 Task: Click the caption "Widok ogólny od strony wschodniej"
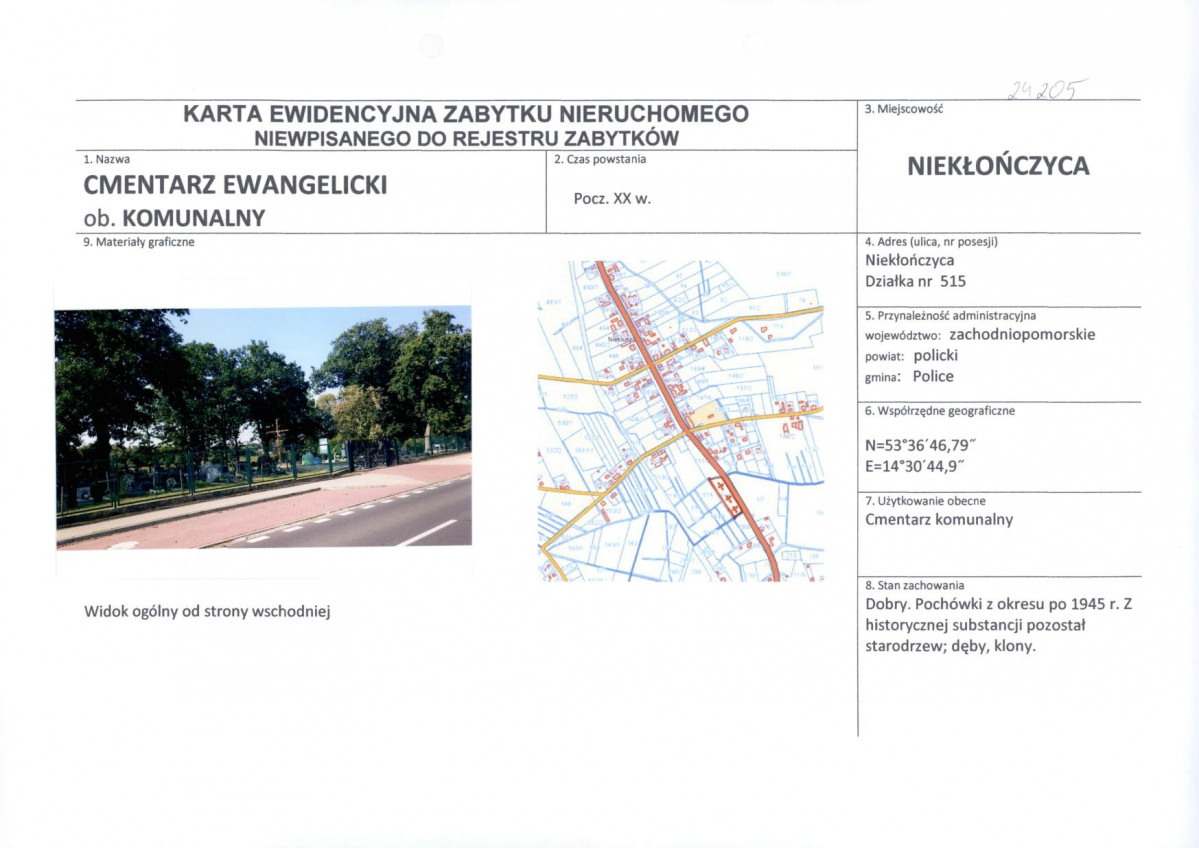coord(207,612)
